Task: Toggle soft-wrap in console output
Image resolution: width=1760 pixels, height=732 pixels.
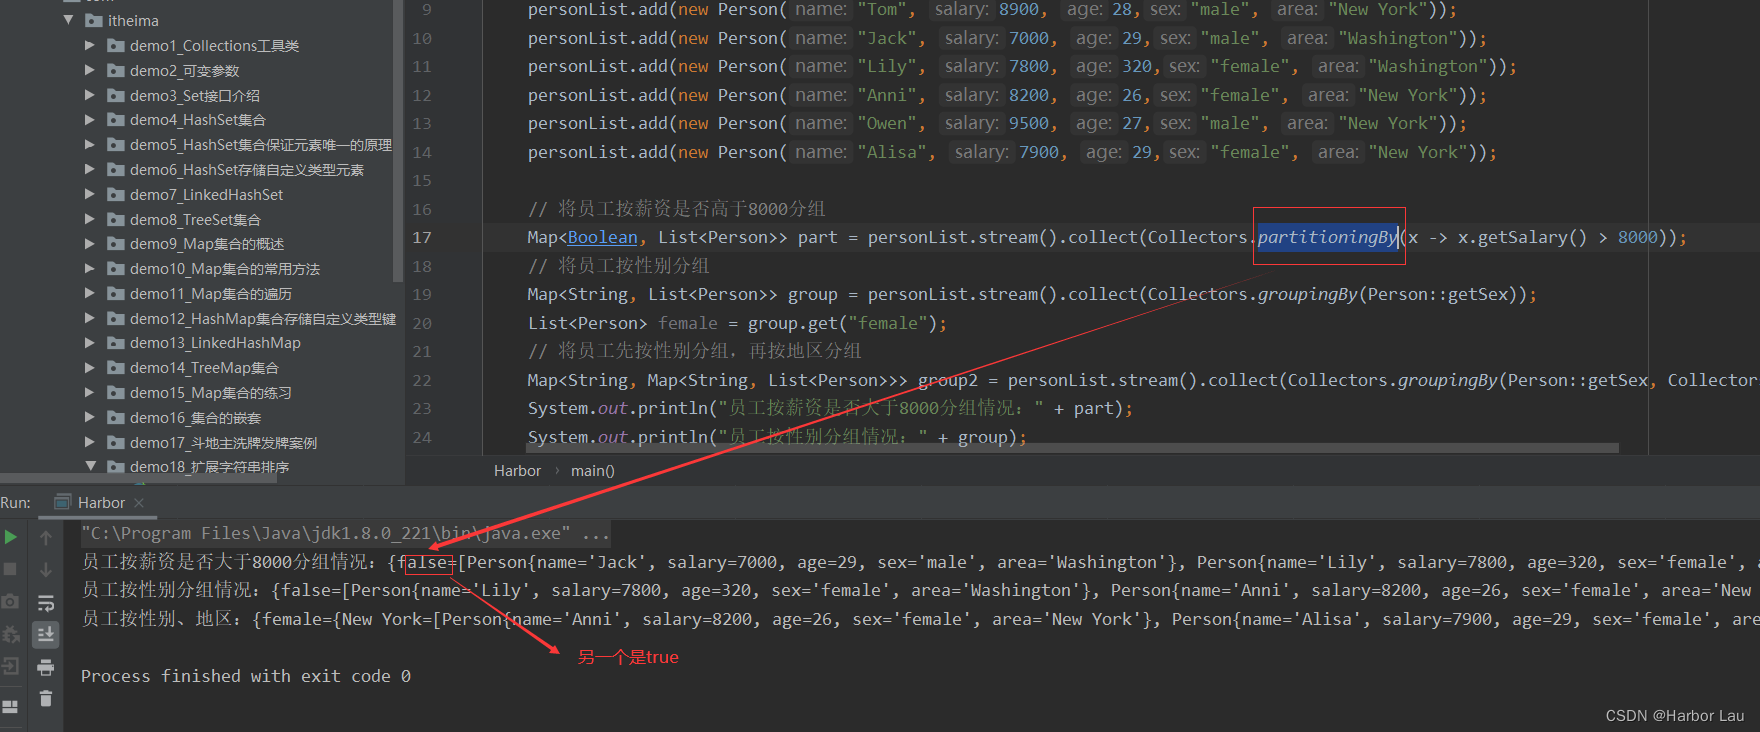Action: pos(46,603)
